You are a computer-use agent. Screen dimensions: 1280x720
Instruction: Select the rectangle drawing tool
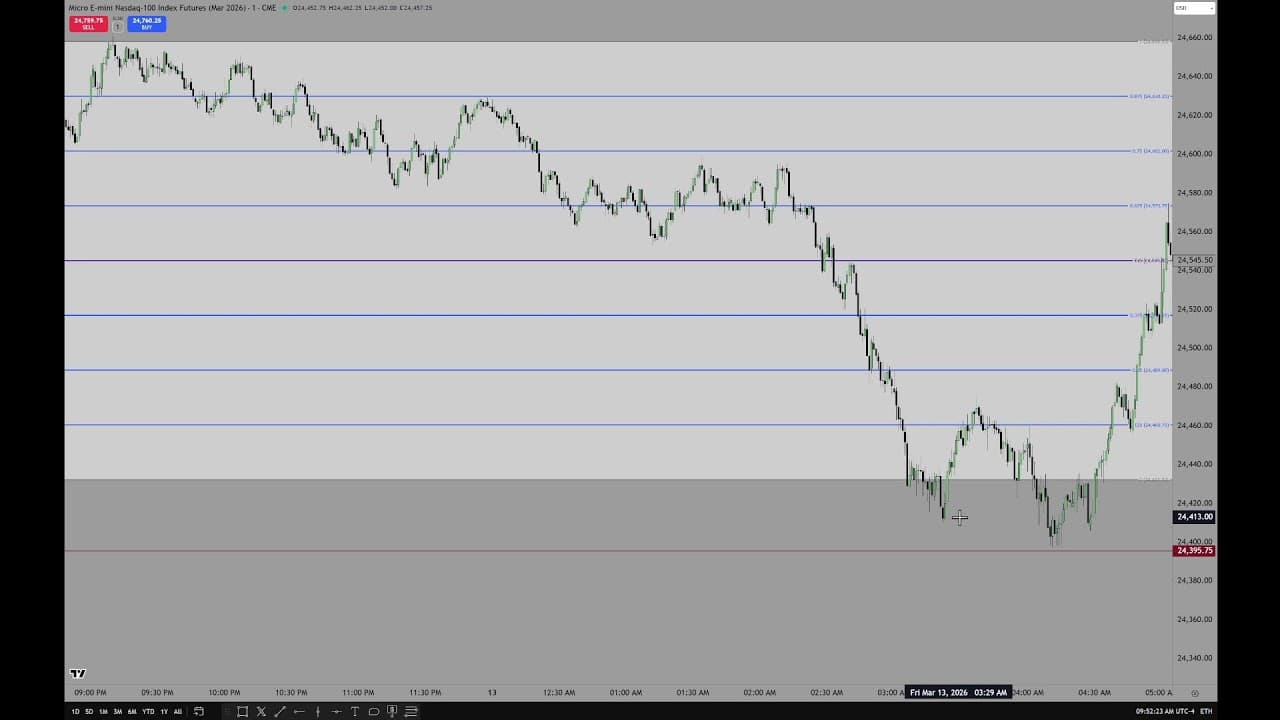pyautogui.click(x=242, y=712)
